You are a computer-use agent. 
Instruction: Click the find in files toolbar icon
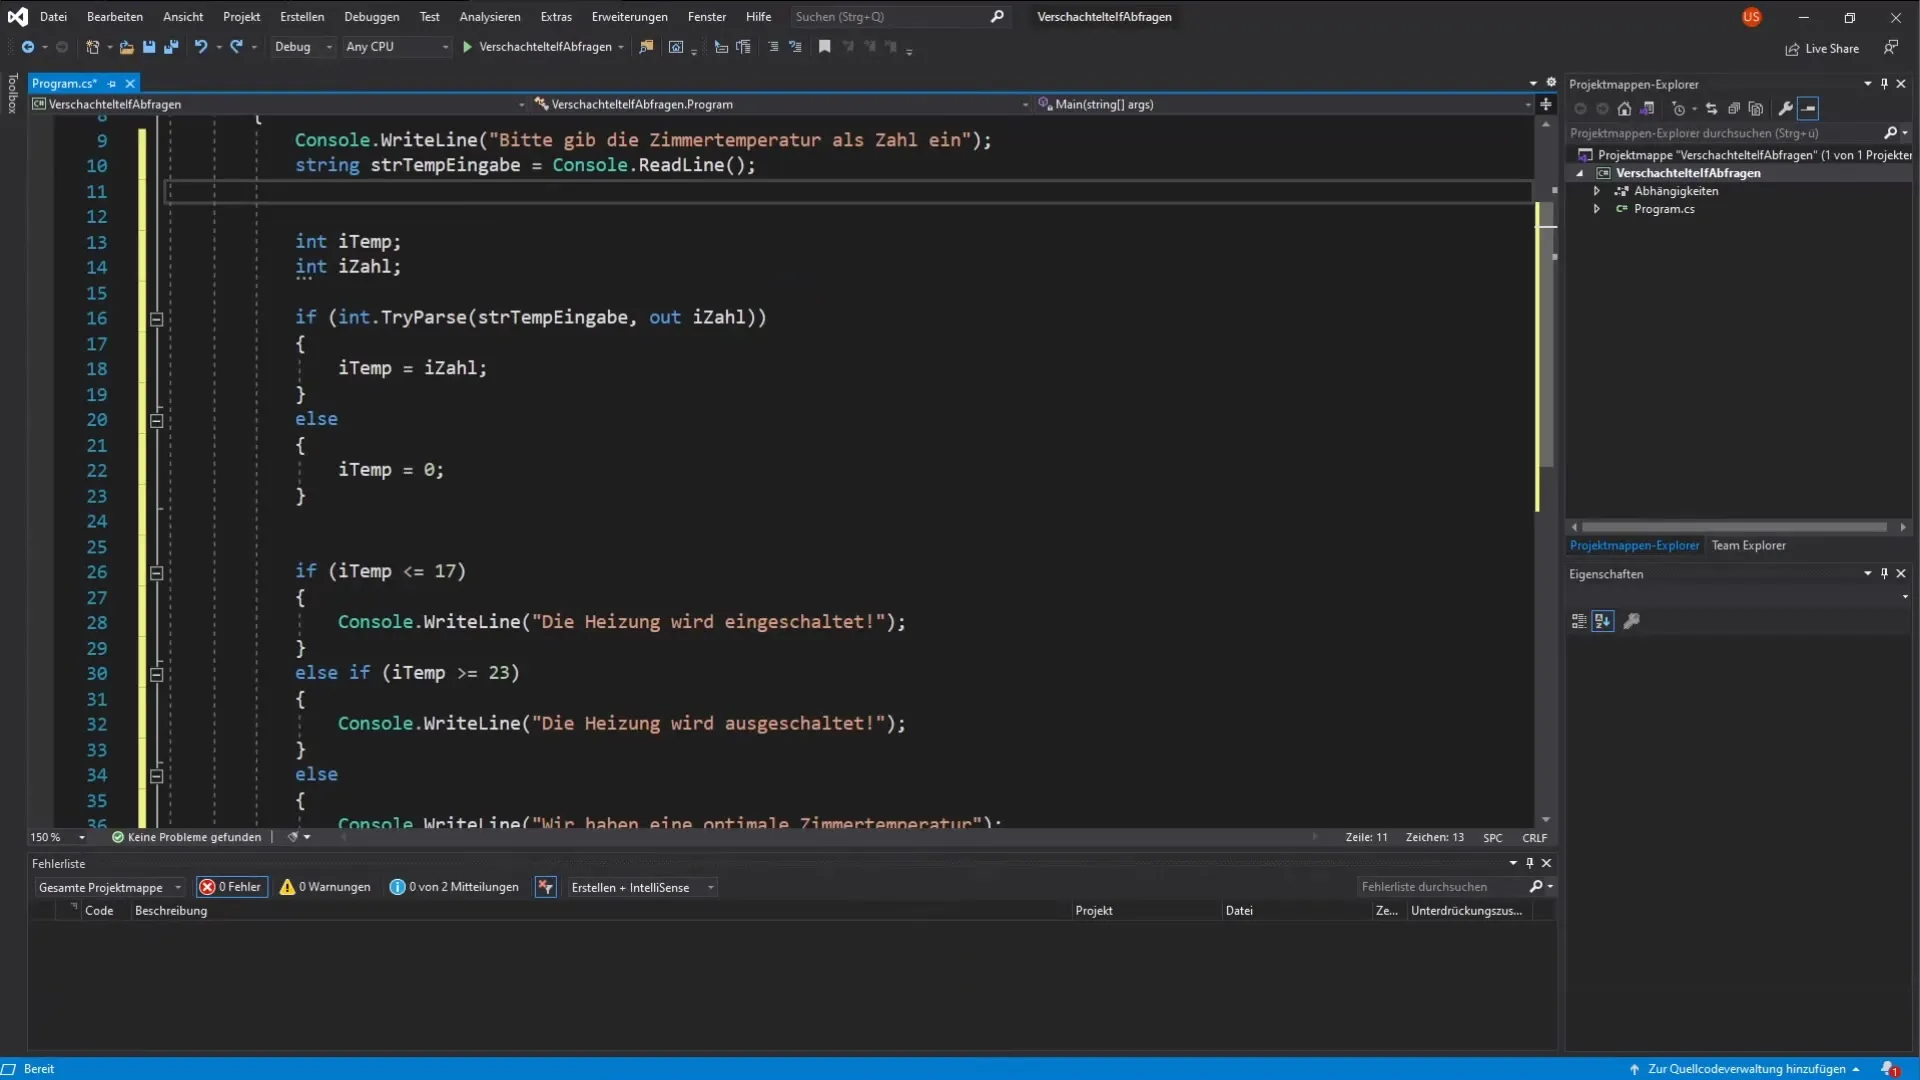click(647, 47)
